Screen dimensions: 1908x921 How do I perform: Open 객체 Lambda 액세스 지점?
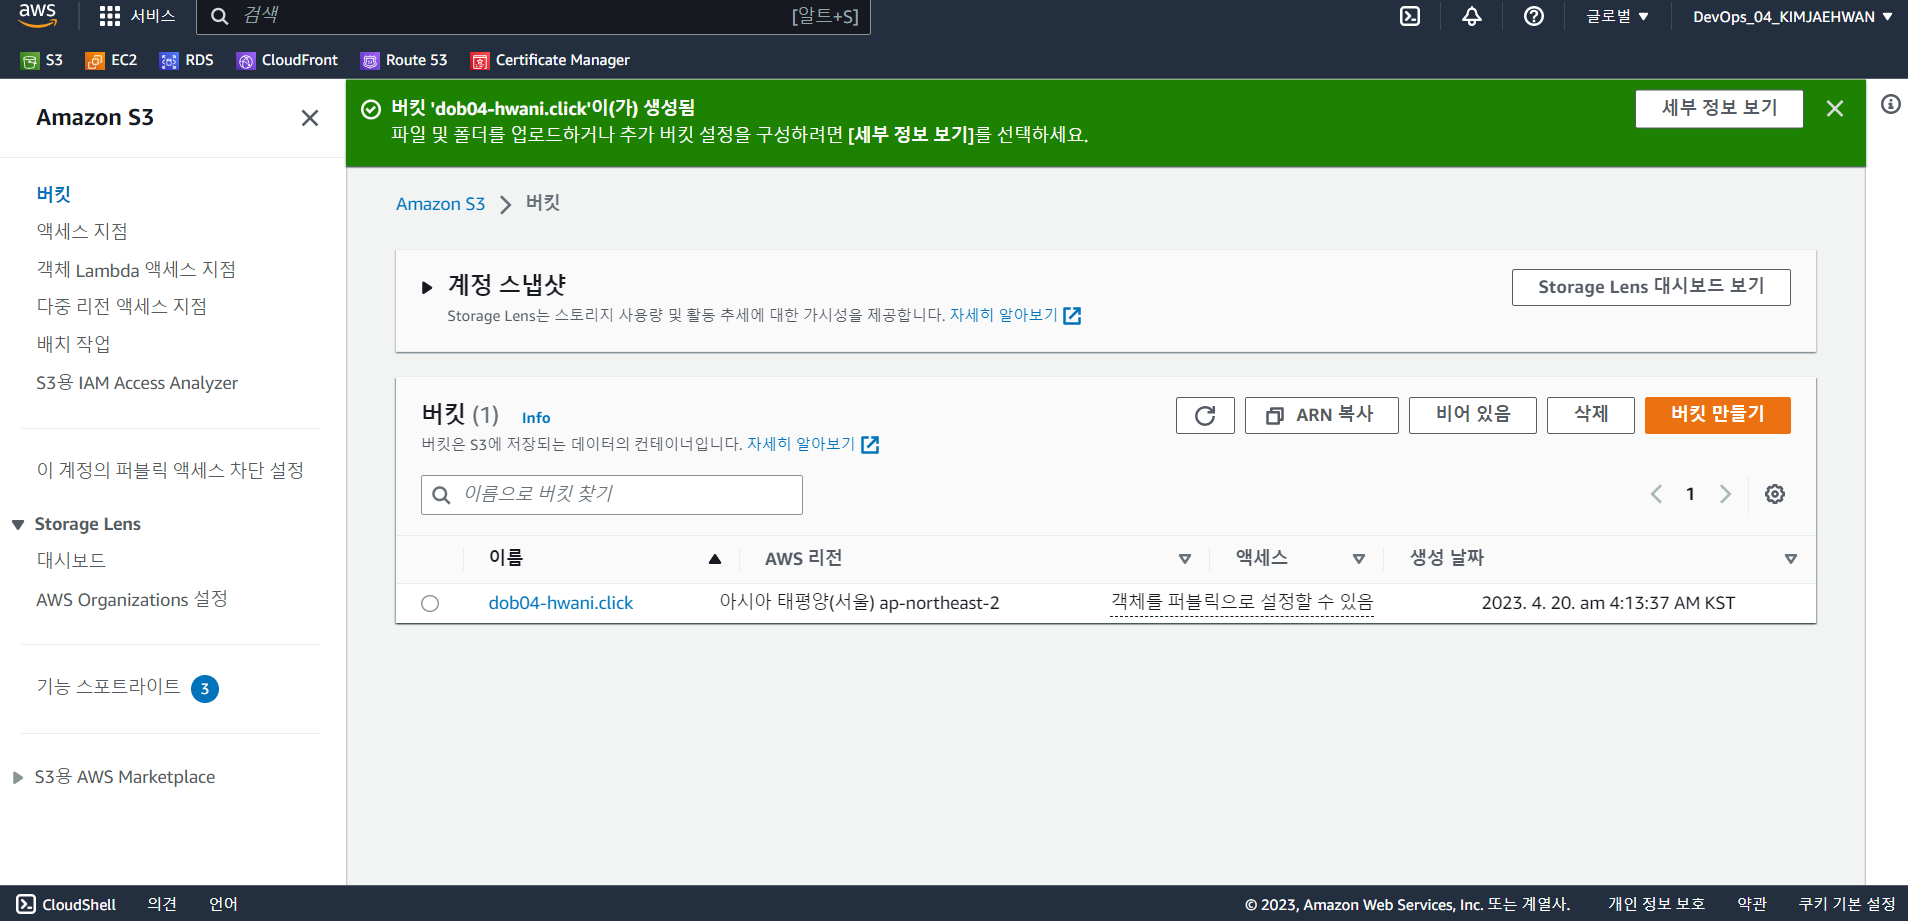click(x=136, y=269)
